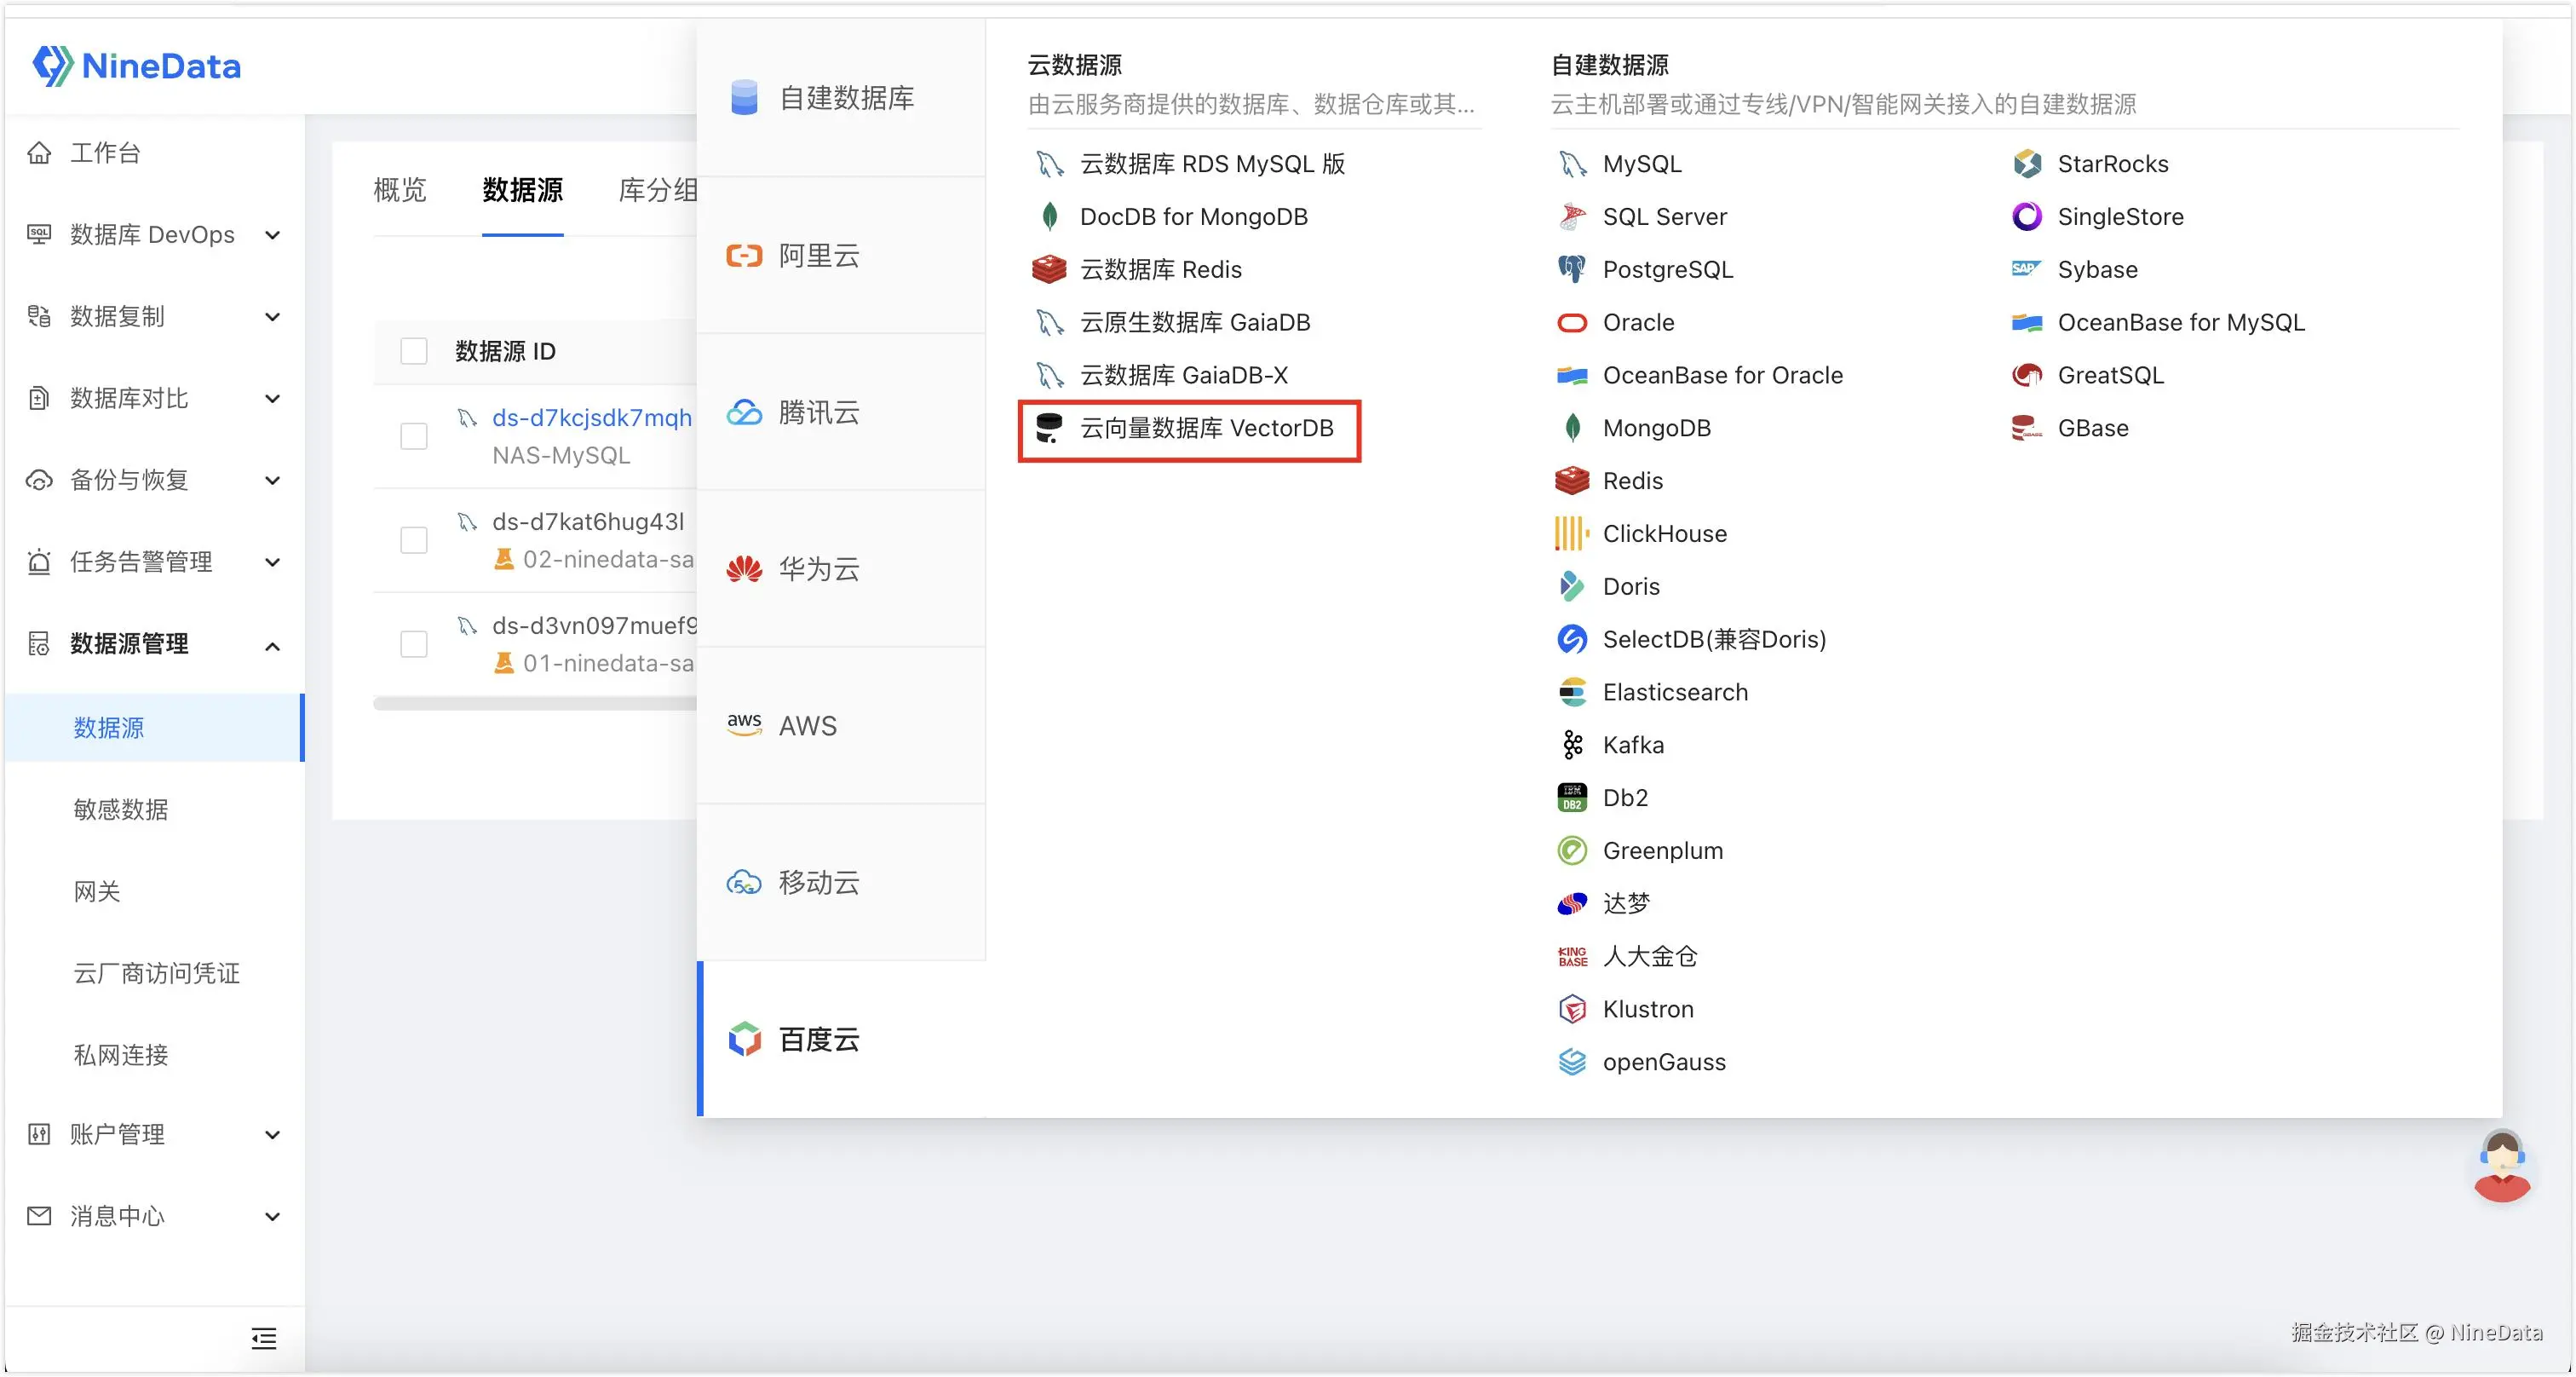The width and height of the screenshot is (2576, 1377).
Task: Check the box for ds-d3vn097muef9 row
Action: (413, 644)
